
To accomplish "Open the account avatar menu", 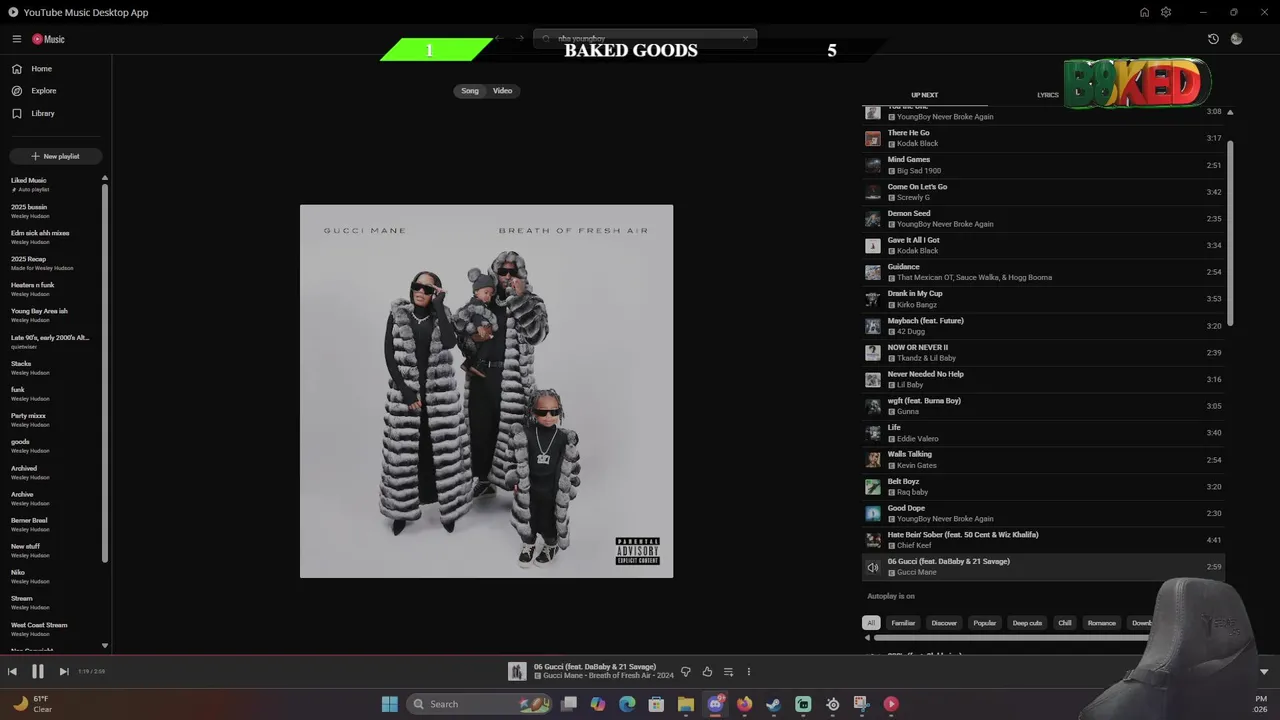I will [x=1237, y=39].
